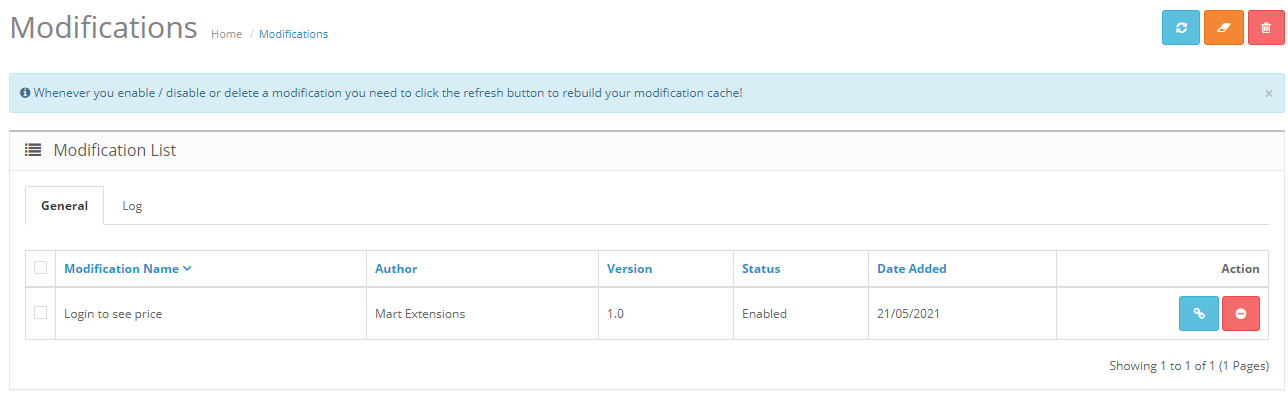The height and width of the screenshot is (404, 1288).
Task: Sort the list by Author column
Action: pyautogui.click(x=396, y=269)
